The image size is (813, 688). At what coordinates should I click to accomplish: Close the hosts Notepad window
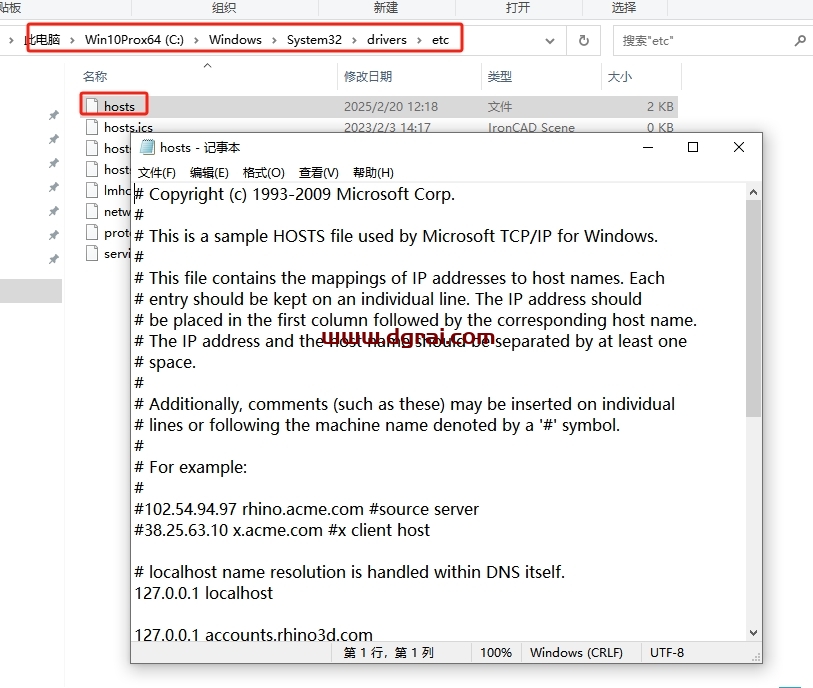[x=739, y=148]
